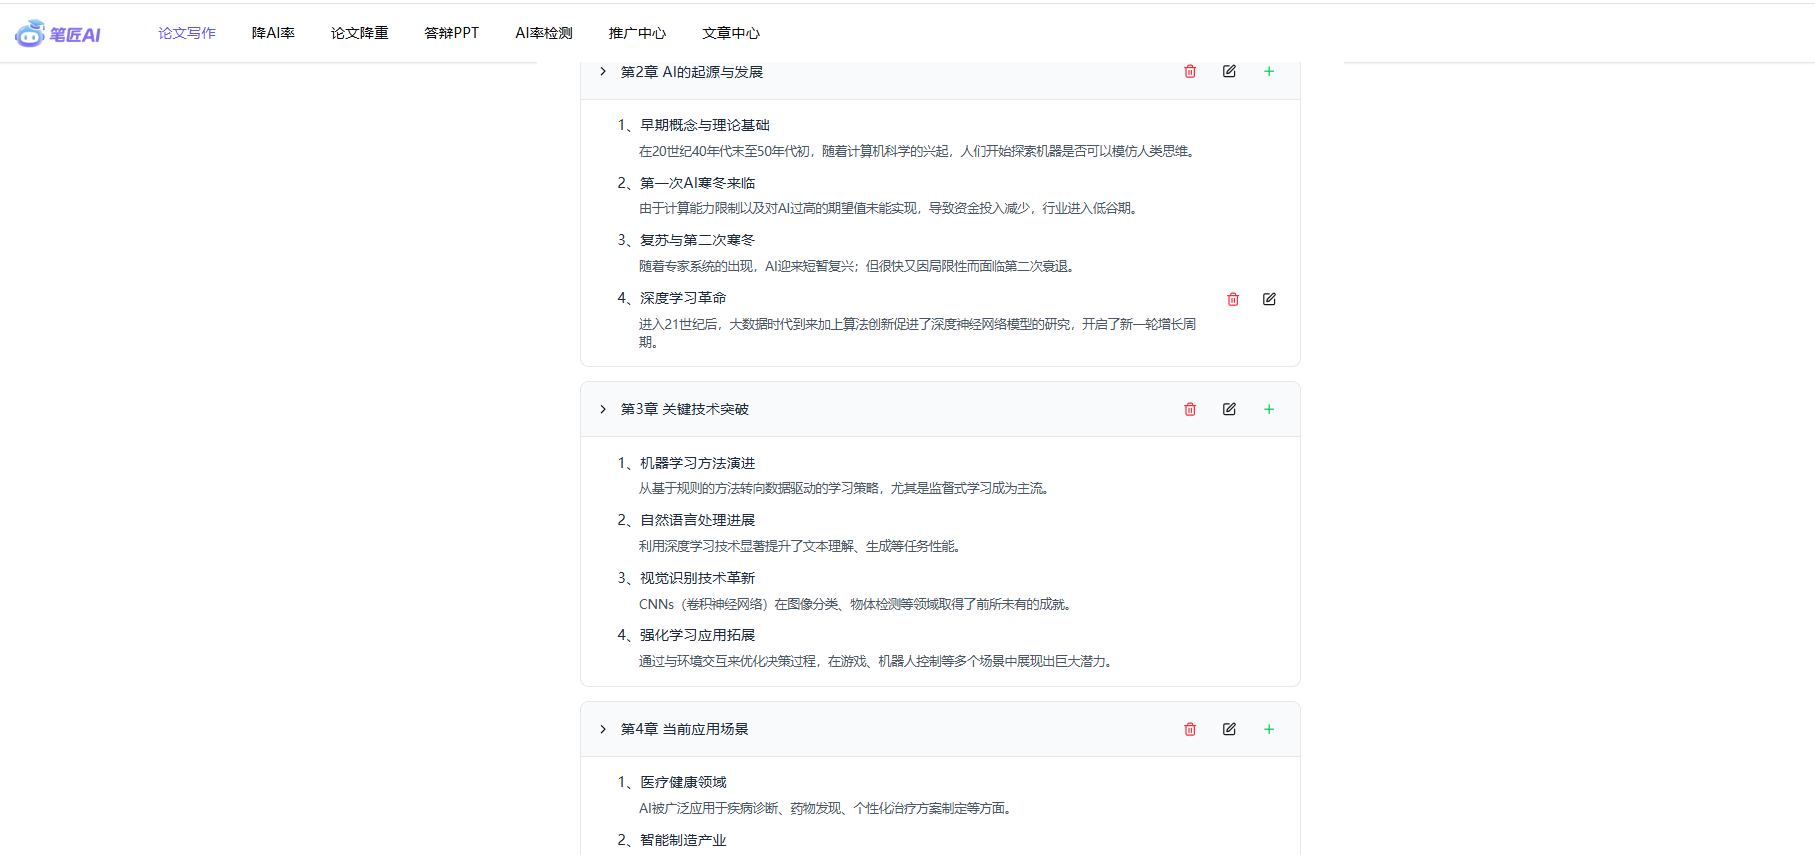Select section 智能制造产业
Viewport: 1815px width, 855px height.
point(683,840)
